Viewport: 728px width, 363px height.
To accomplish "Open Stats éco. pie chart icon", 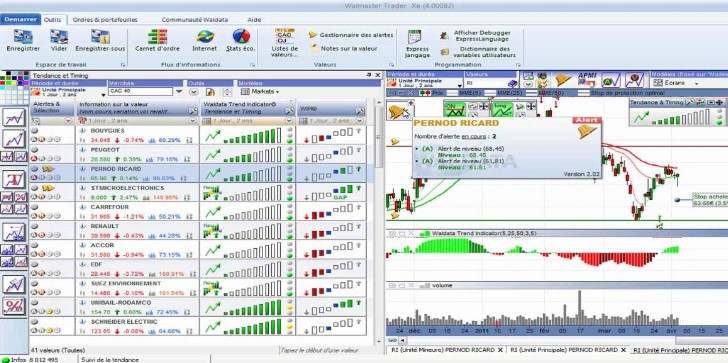I will (241, 40).
